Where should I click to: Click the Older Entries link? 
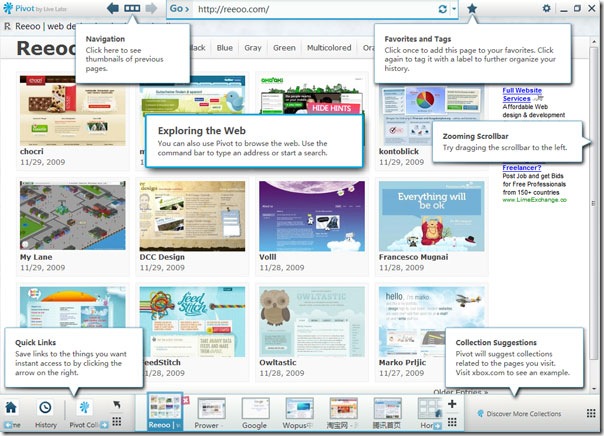click(460, 392)
